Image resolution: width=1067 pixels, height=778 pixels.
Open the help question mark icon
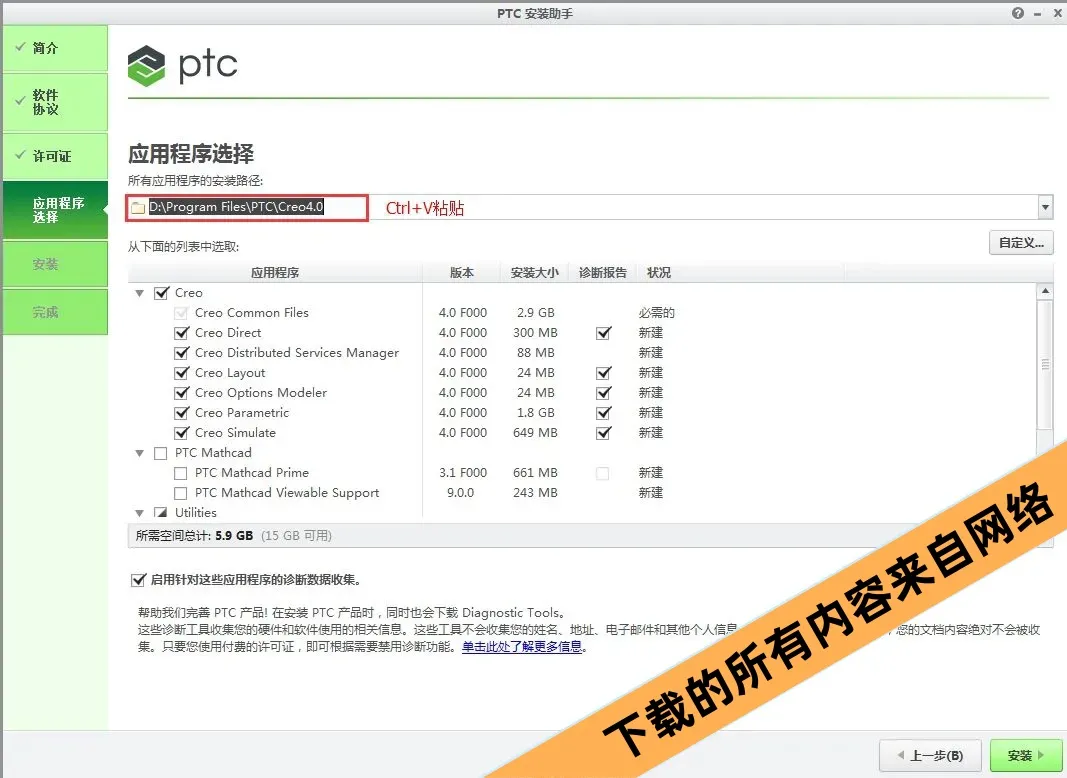click(1017, 13)
